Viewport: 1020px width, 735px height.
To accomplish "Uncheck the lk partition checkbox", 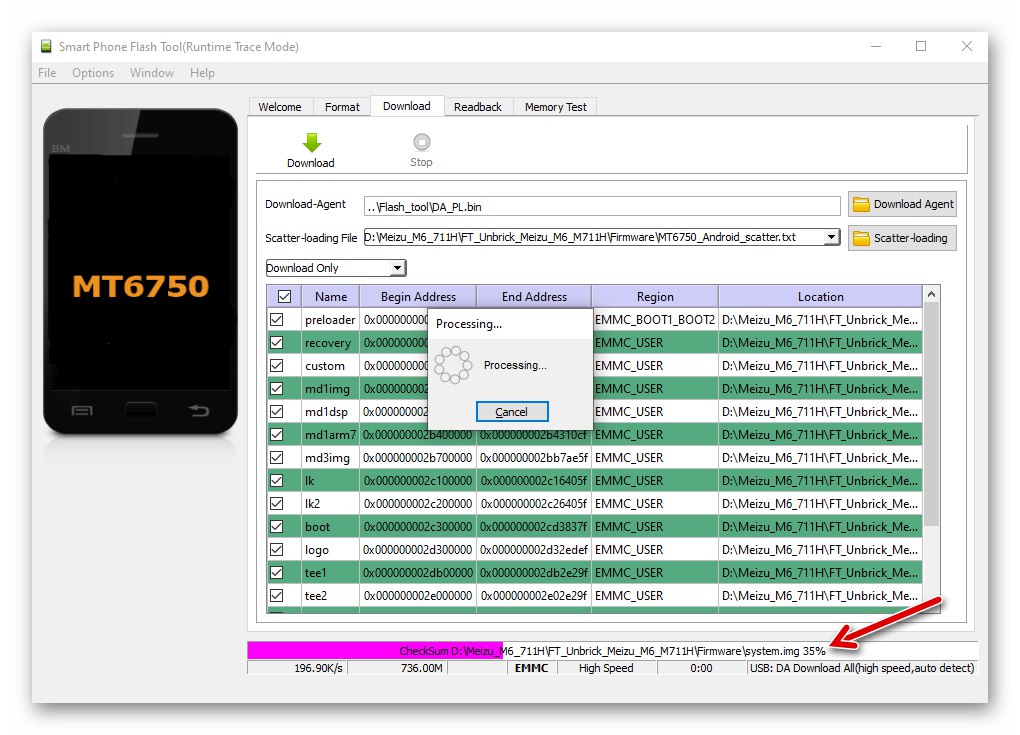I will tap(277, 481).
